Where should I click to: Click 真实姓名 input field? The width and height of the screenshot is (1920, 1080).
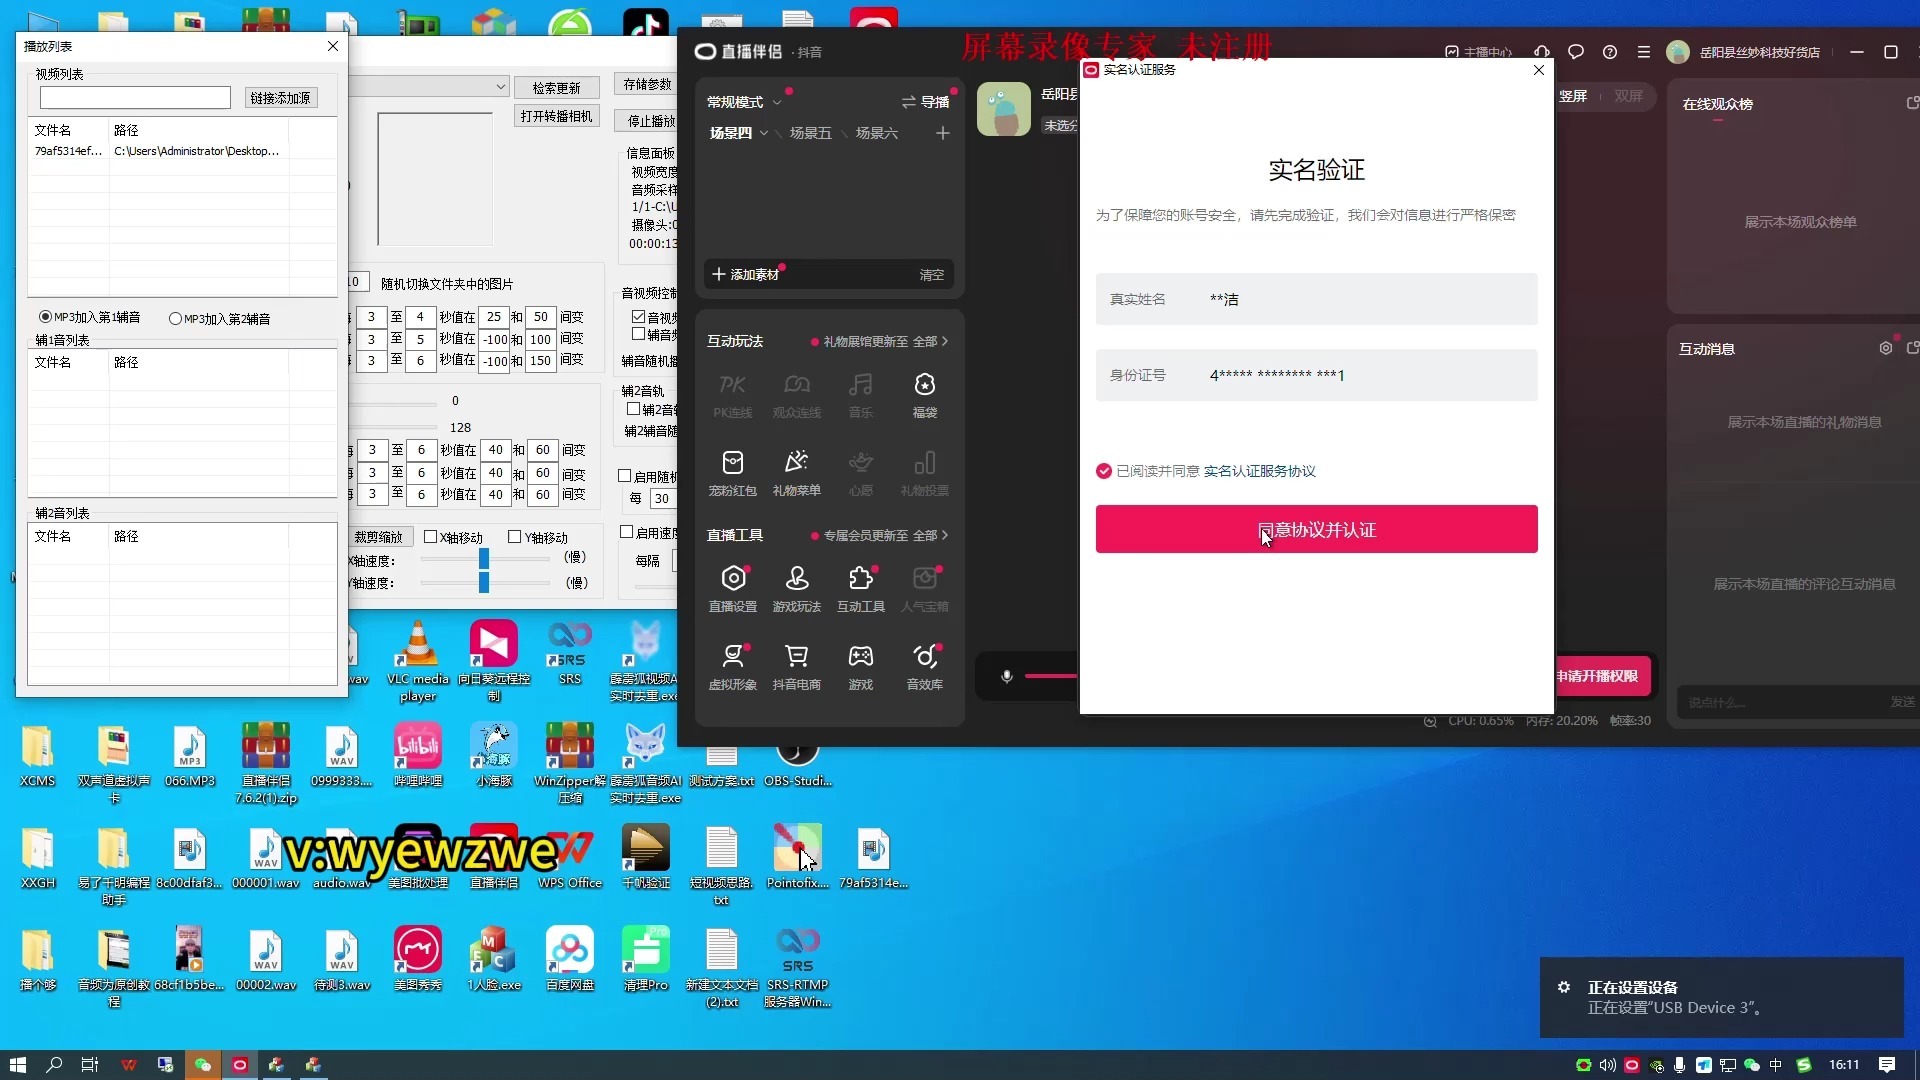pyautogui.click(x=1316, y=299)
